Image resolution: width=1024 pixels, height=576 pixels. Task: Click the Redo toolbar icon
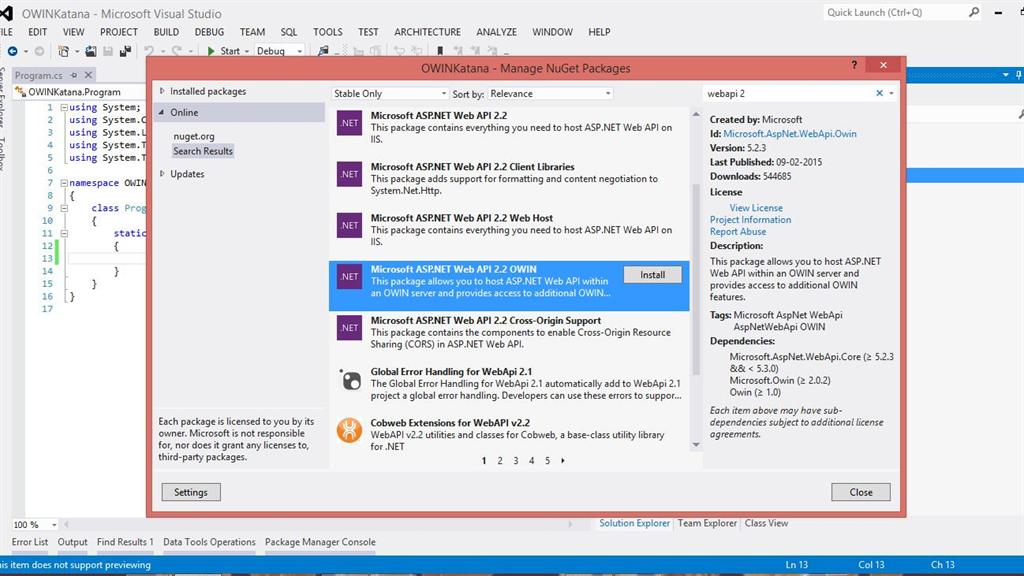click(177, 51)
